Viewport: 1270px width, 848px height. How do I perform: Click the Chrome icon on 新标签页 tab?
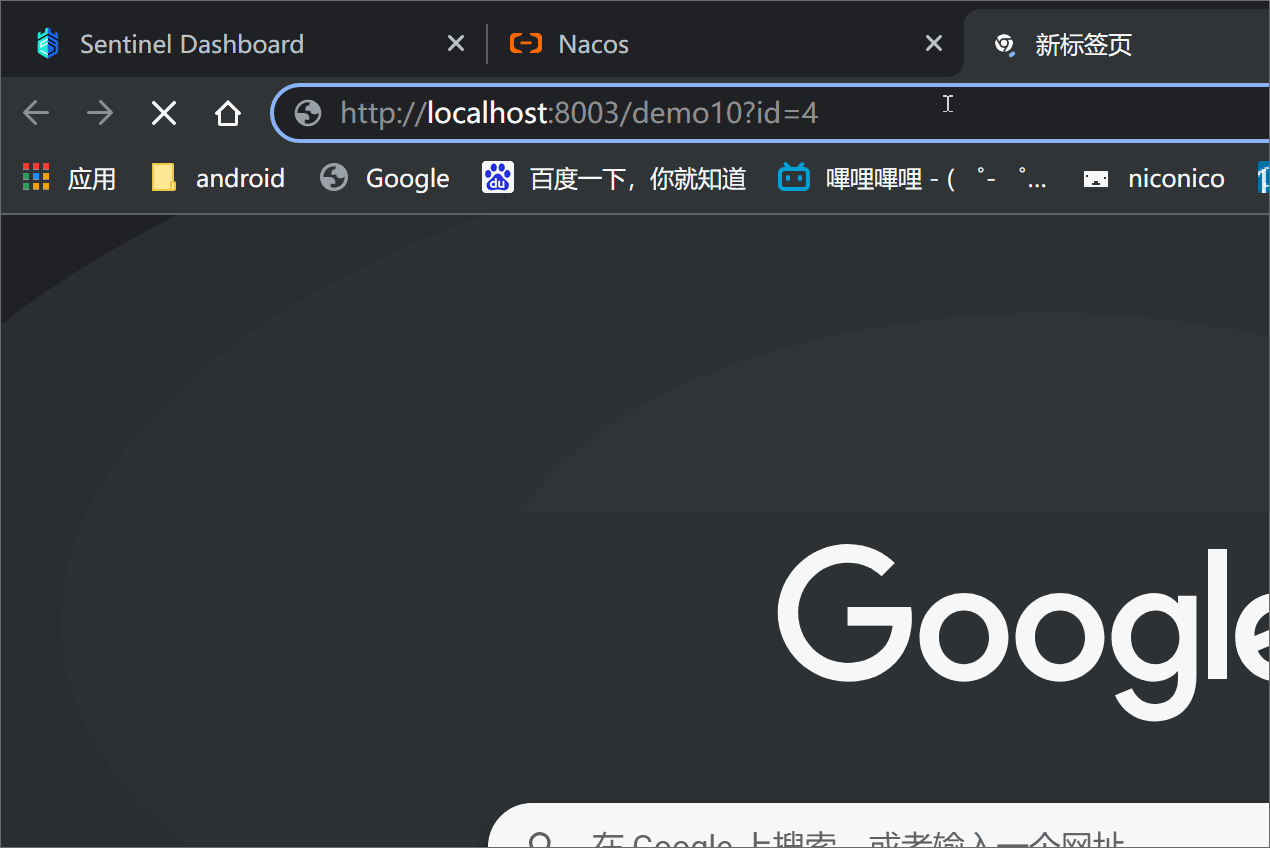point(1004,44)
